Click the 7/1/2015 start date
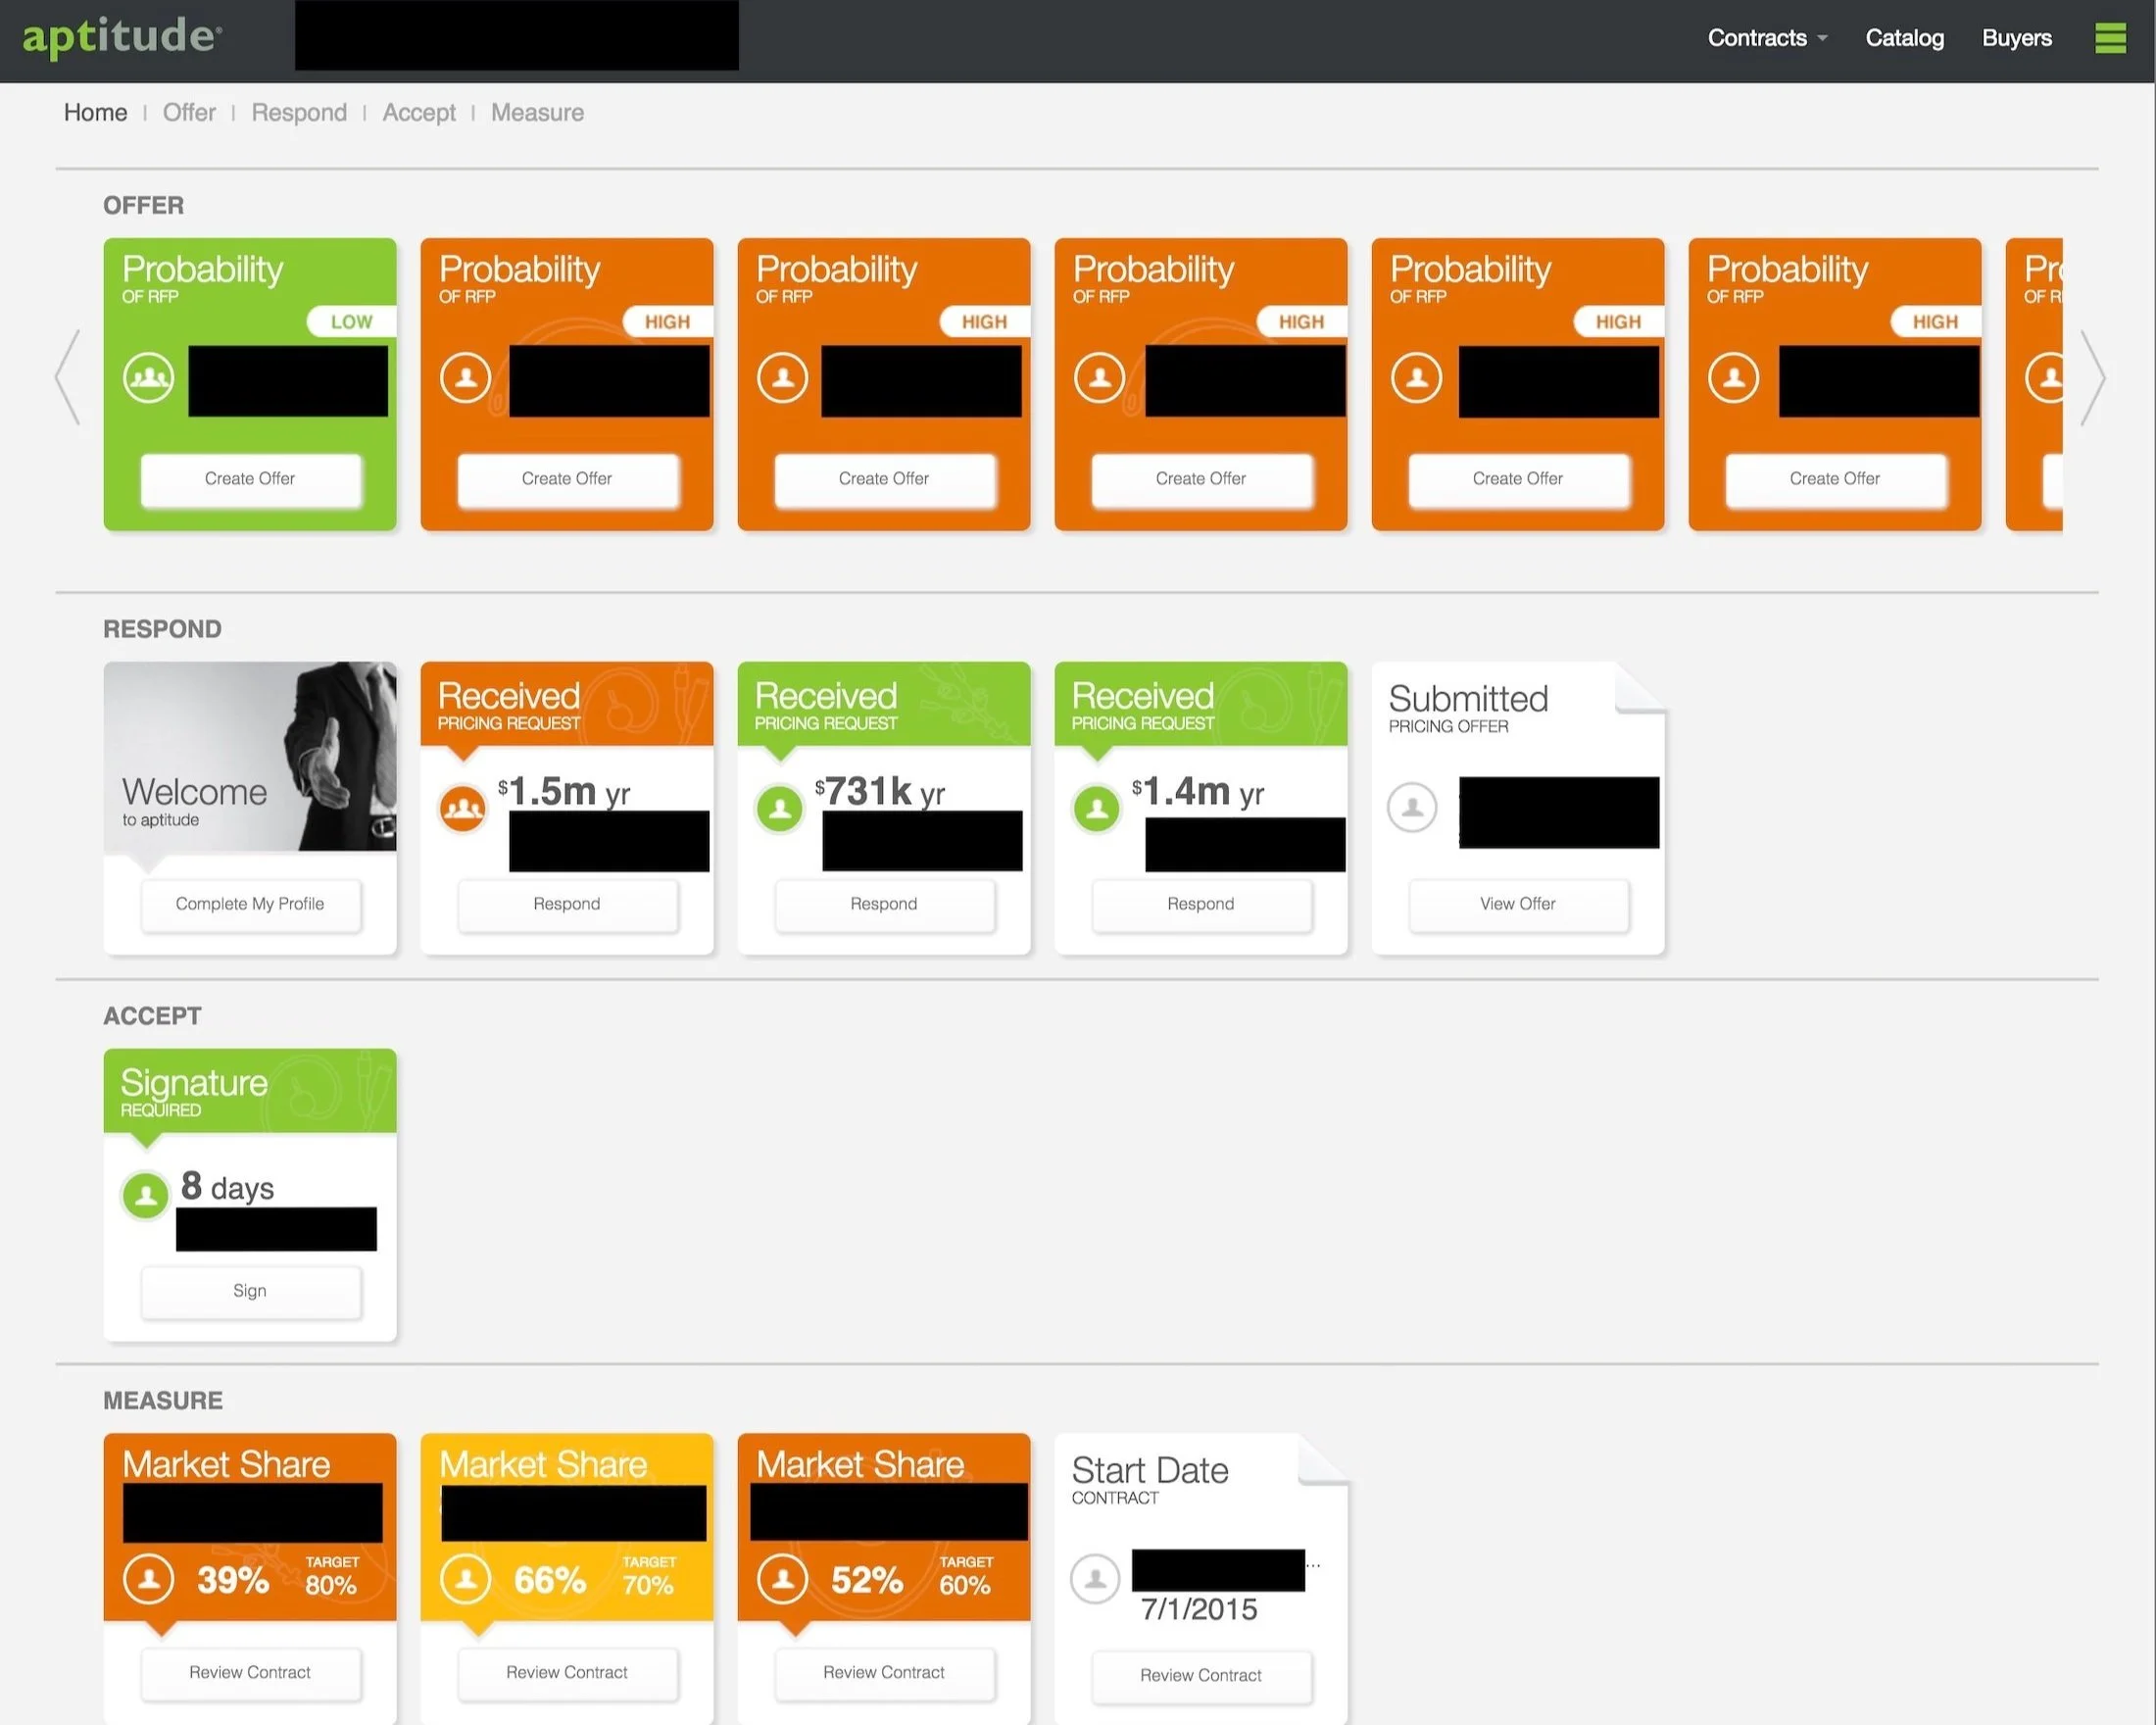Screen dimensions: 2156x1725 click(x=1199, y=1609)
